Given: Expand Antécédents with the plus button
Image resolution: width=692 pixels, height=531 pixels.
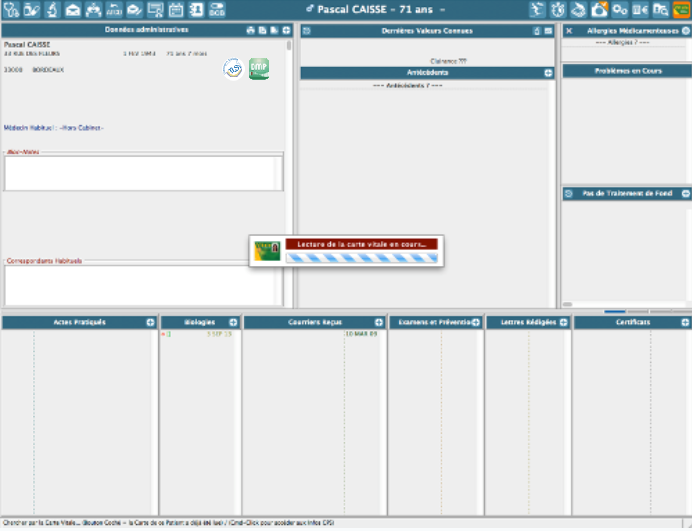Looking at the screenshot, I should (547, 73).
